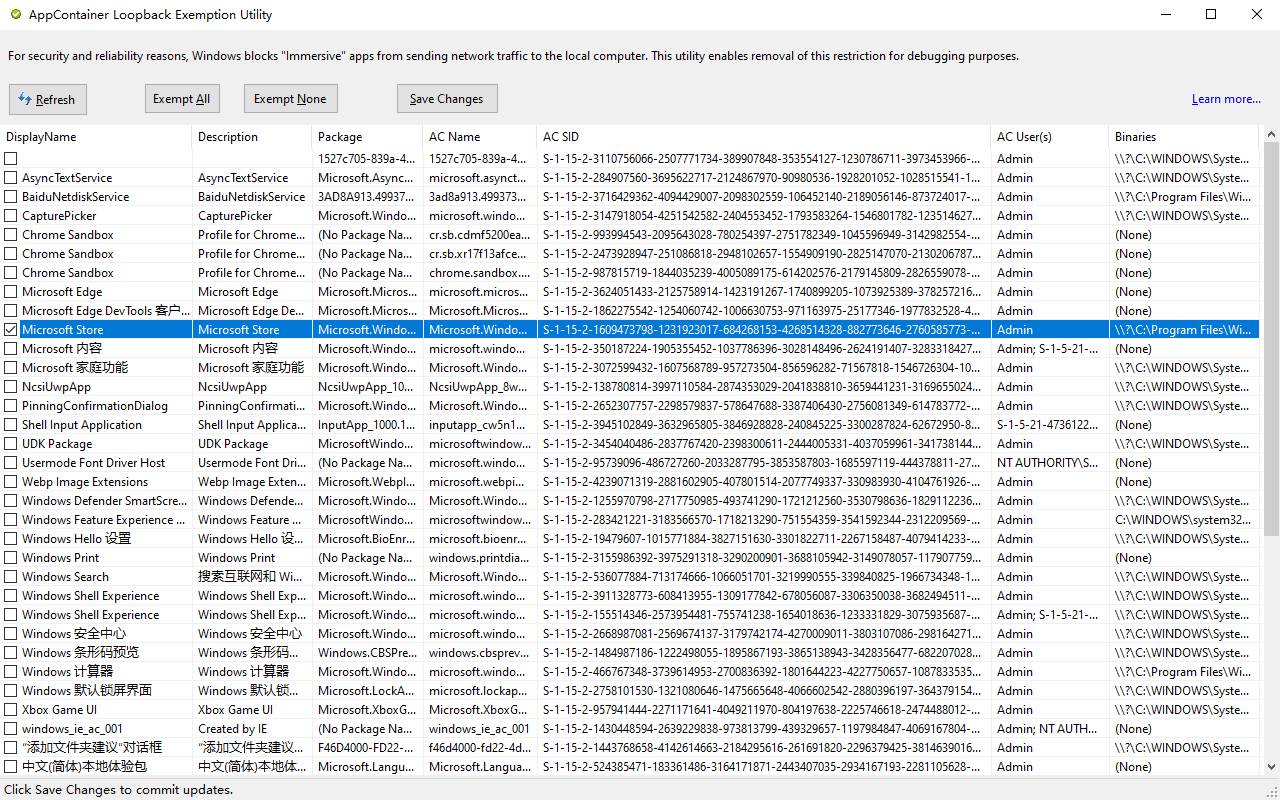Select Usermode Font Driver Host display name
1280x800 pixels.
coord(94,462)
